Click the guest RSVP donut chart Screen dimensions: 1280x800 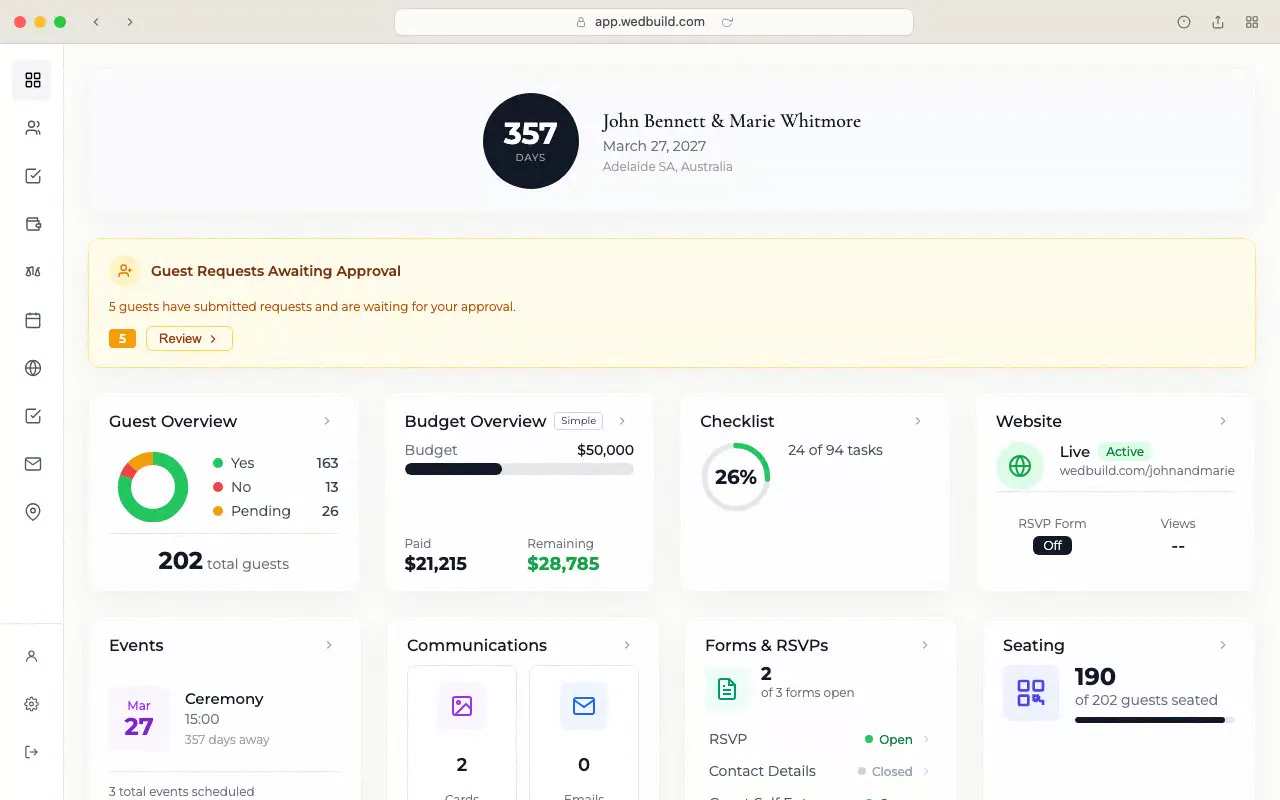coord(153,487)
